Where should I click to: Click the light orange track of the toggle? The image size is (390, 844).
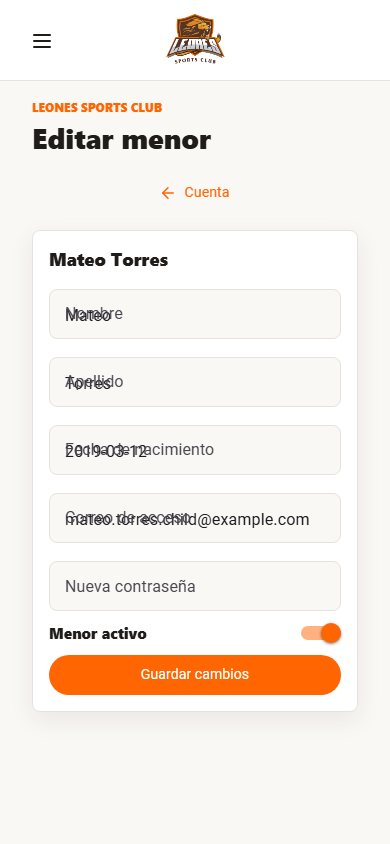(x=311, y=633)
